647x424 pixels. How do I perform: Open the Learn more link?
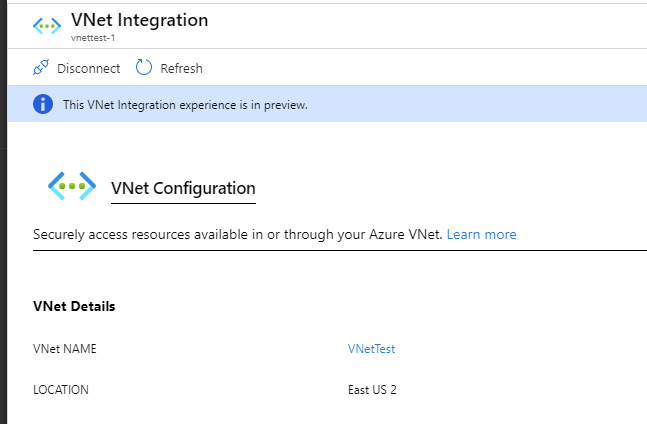click(x=481, y=235)
